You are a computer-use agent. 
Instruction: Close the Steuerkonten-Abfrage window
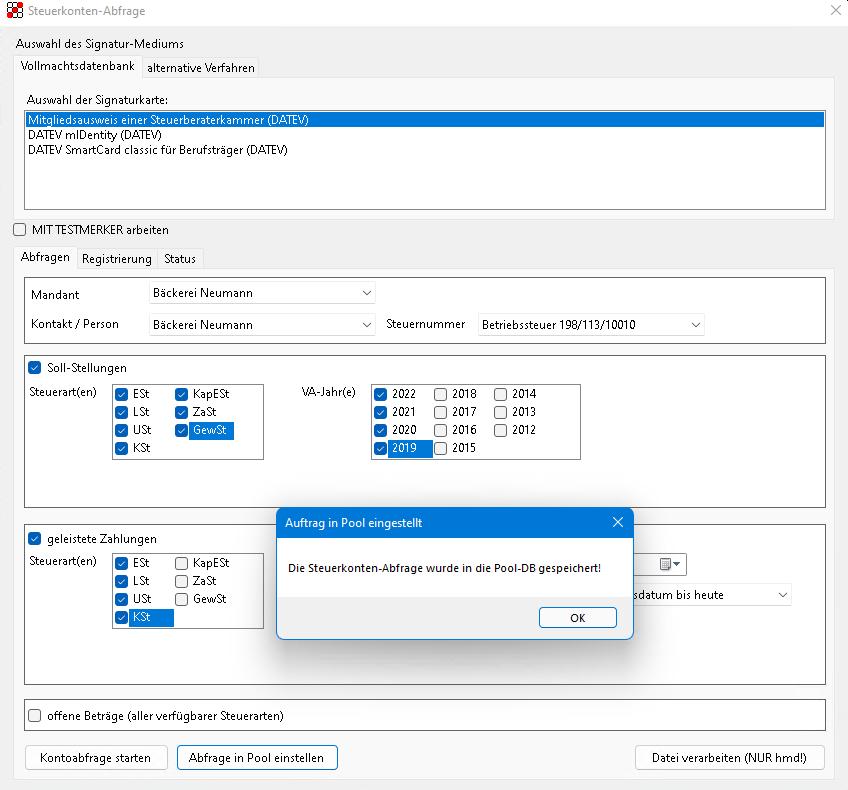[835, 11]
